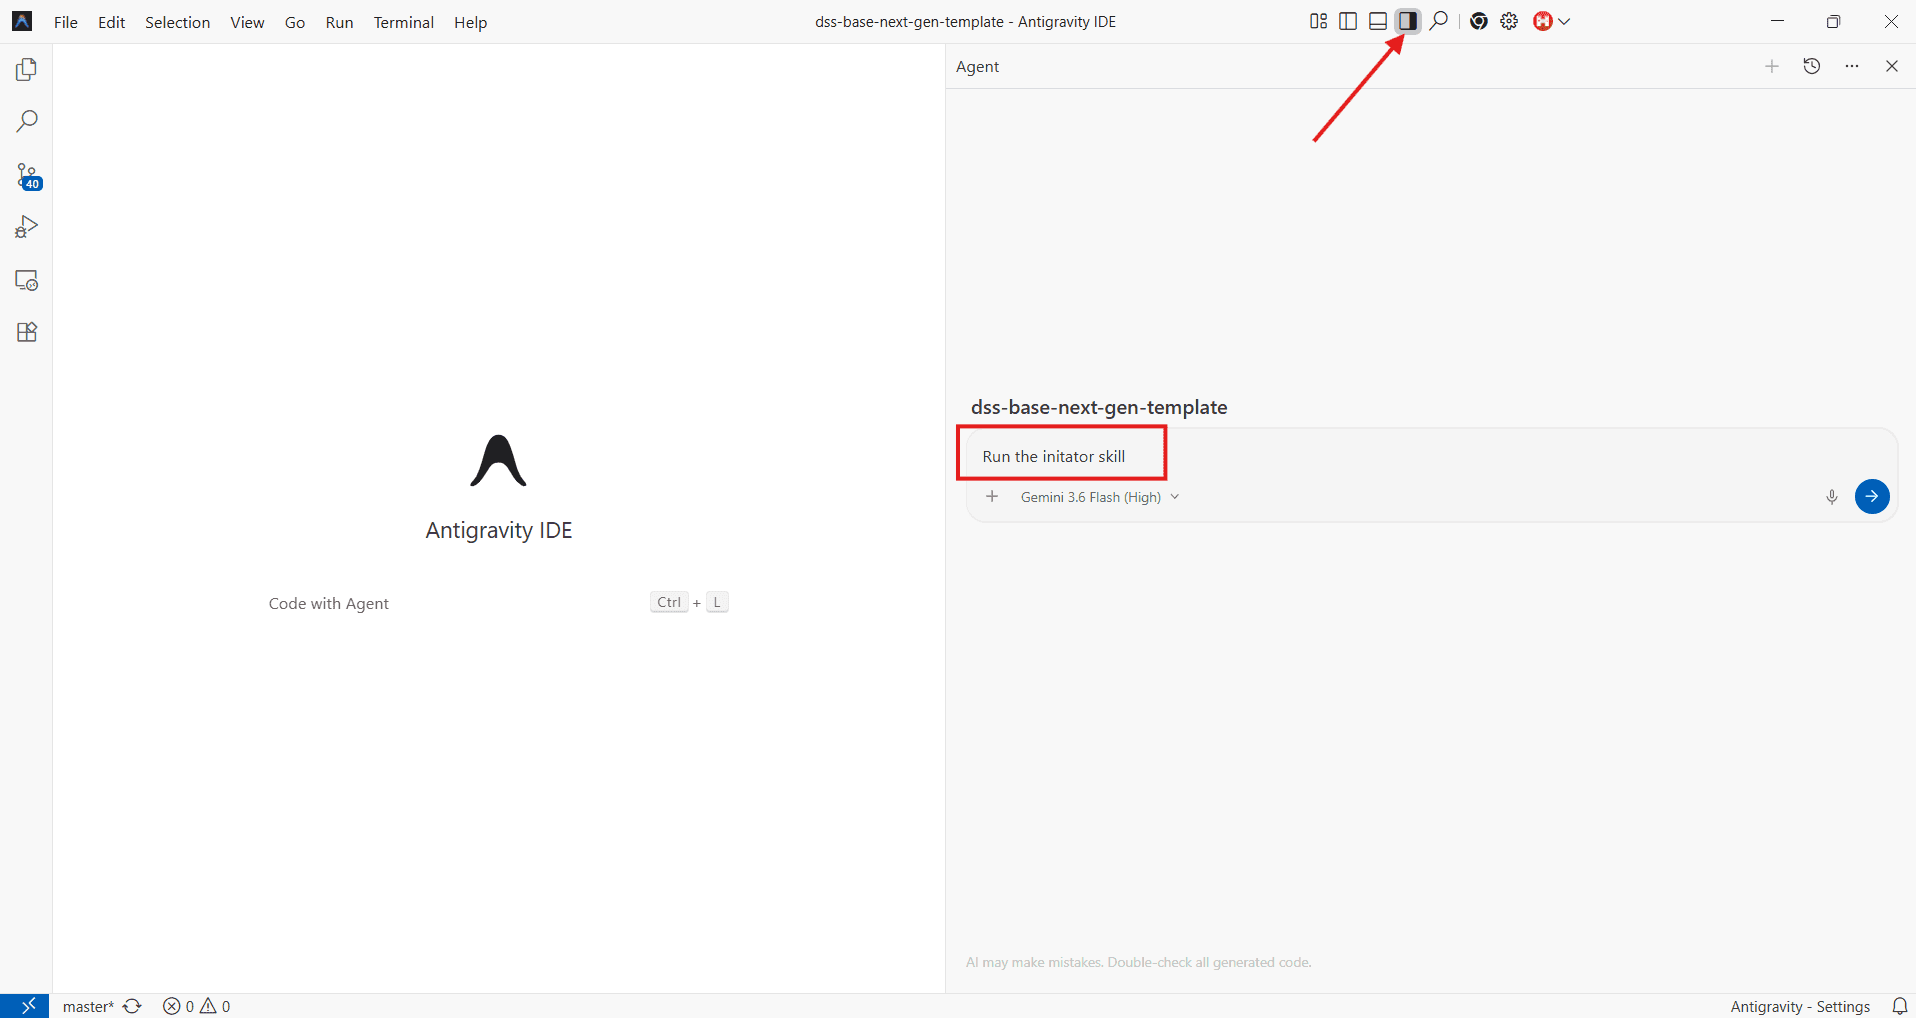Open the Extensions view
Image resolution: width=1916 pixels, height=1018 pixels.
(x=27, y=332)
